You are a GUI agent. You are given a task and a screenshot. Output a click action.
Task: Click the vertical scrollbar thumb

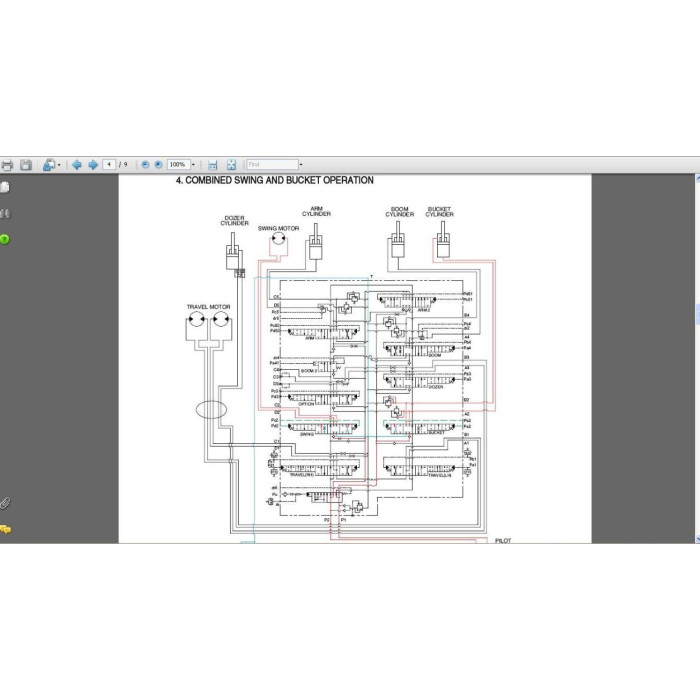point(697,314)
